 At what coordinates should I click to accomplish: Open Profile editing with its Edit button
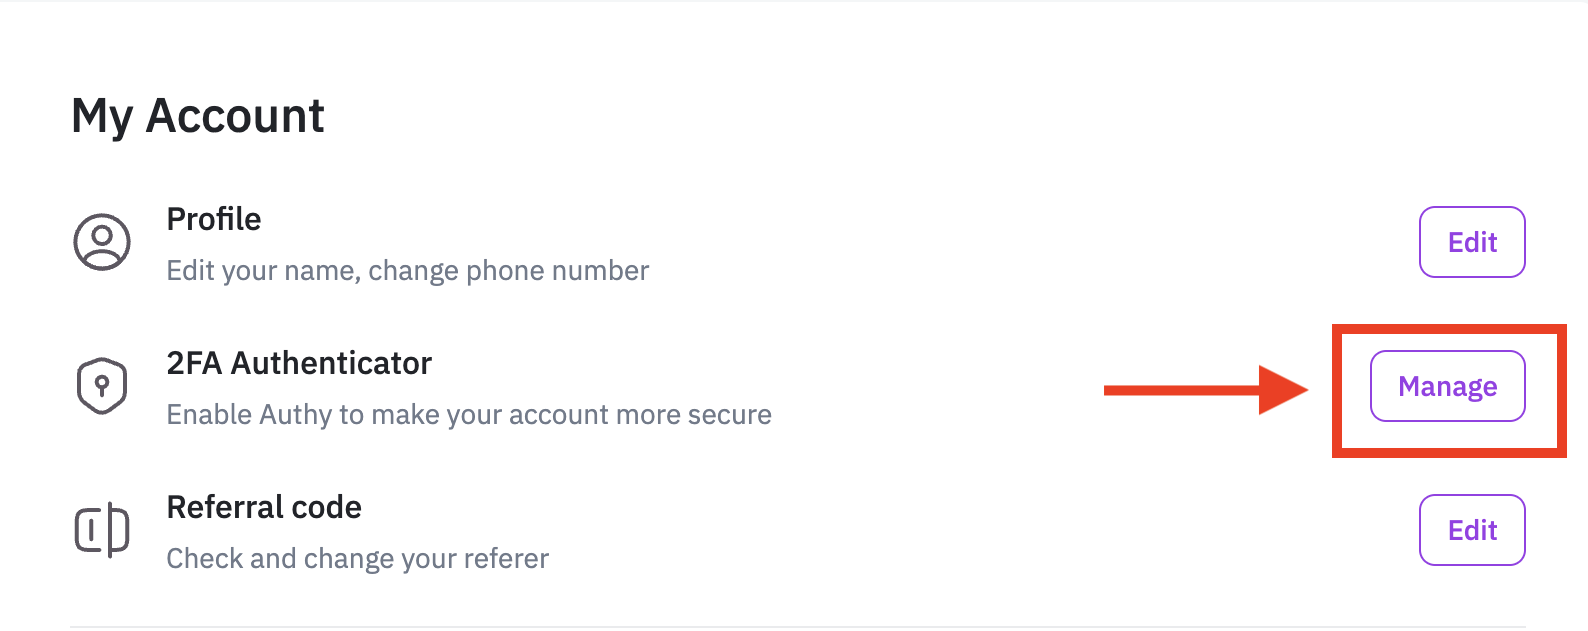coord(1471,242)
